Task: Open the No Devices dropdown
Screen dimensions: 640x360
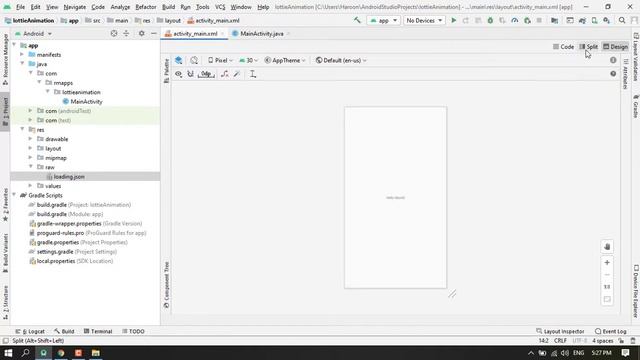Action: [424, 20]
